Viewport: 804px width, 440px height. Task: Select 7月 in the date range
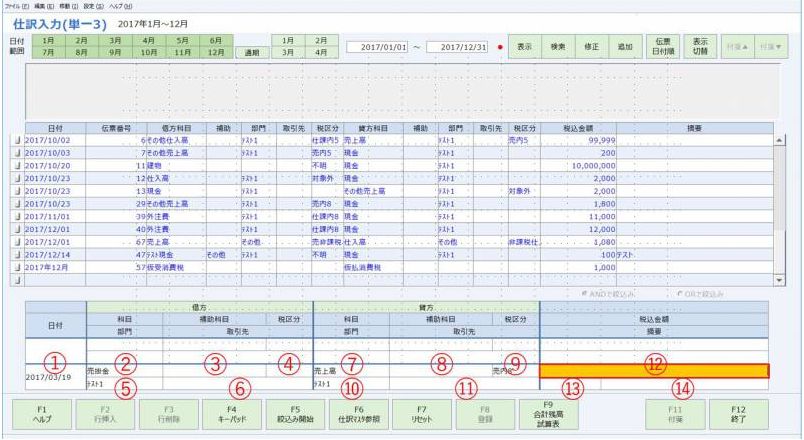pos(48,52)
